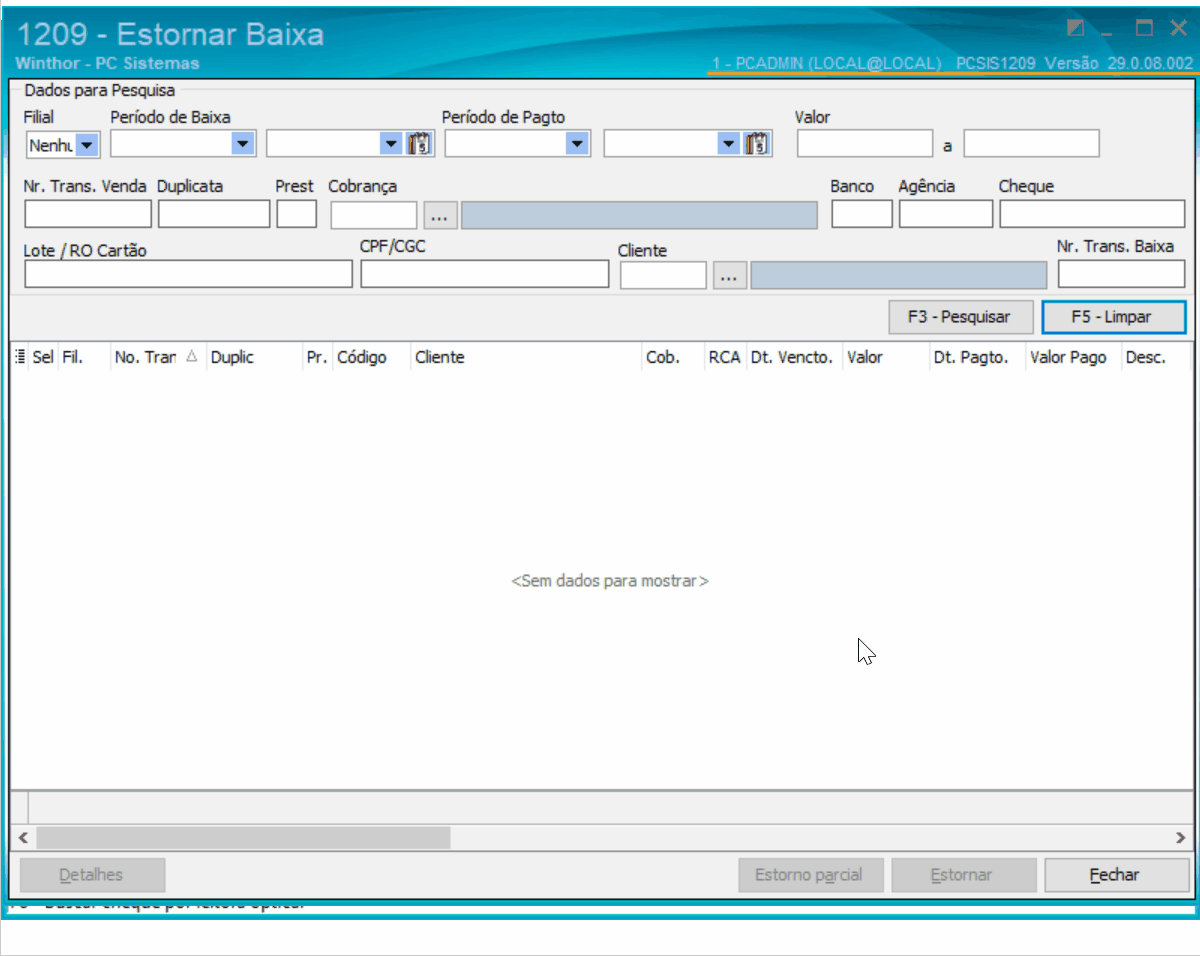This screenshot has width=1200, height=956.
Task: Click the Fil. column header
Action: coord(84,357)
